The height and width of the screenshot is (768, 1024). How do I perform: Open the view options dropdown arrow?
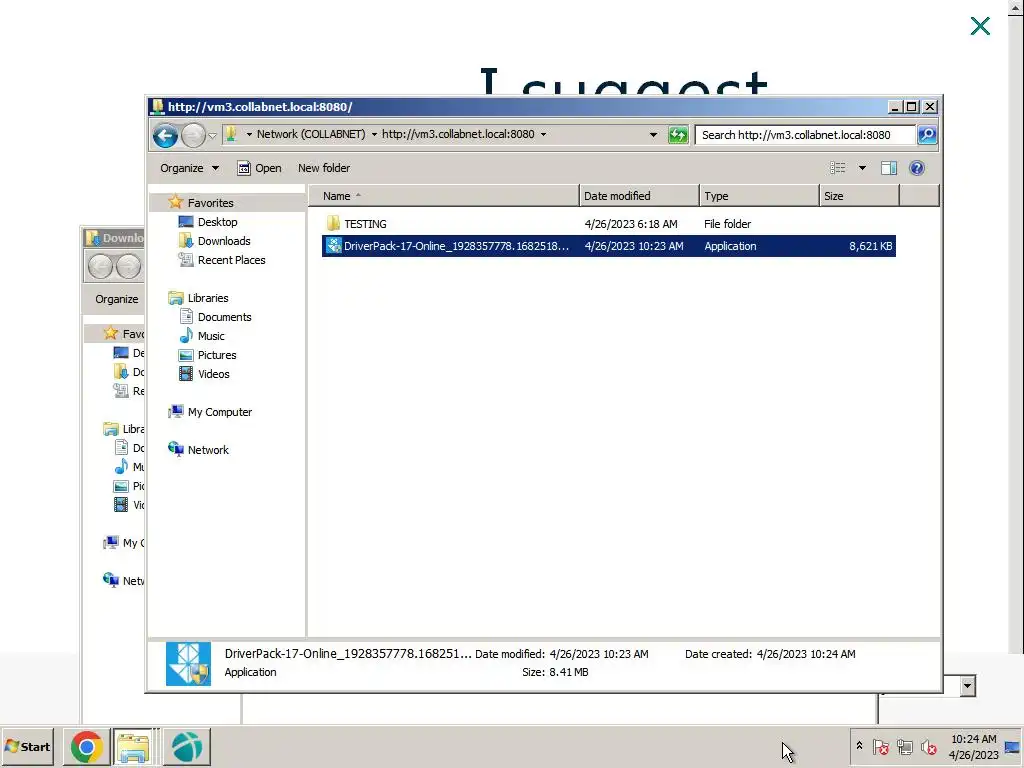point(862,168)
